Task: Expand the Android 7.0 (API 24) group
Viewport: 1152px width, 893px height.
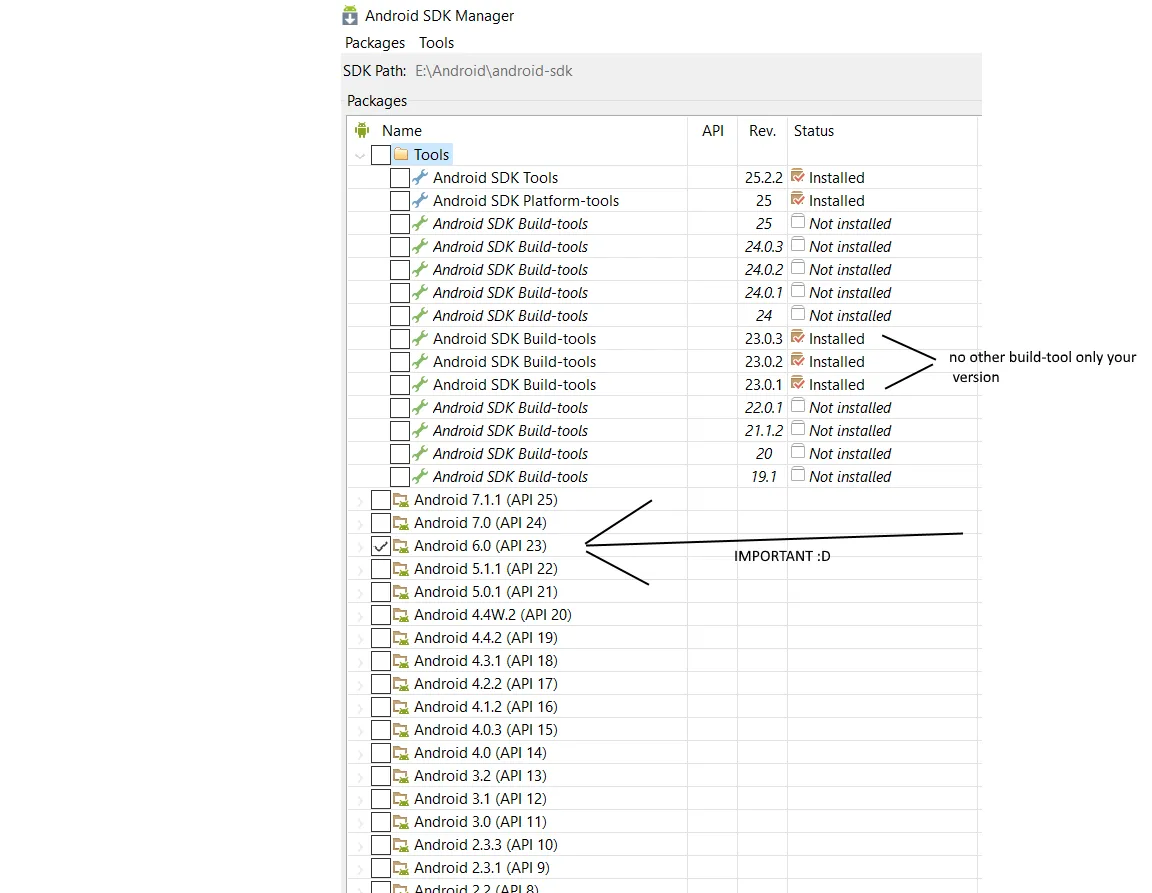Action: click(x=359, y=523)
